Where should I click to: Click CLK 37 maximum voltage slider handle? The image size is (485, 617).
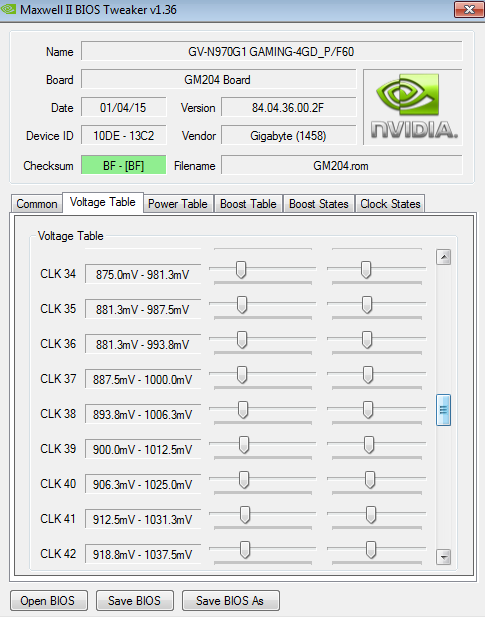368,375
